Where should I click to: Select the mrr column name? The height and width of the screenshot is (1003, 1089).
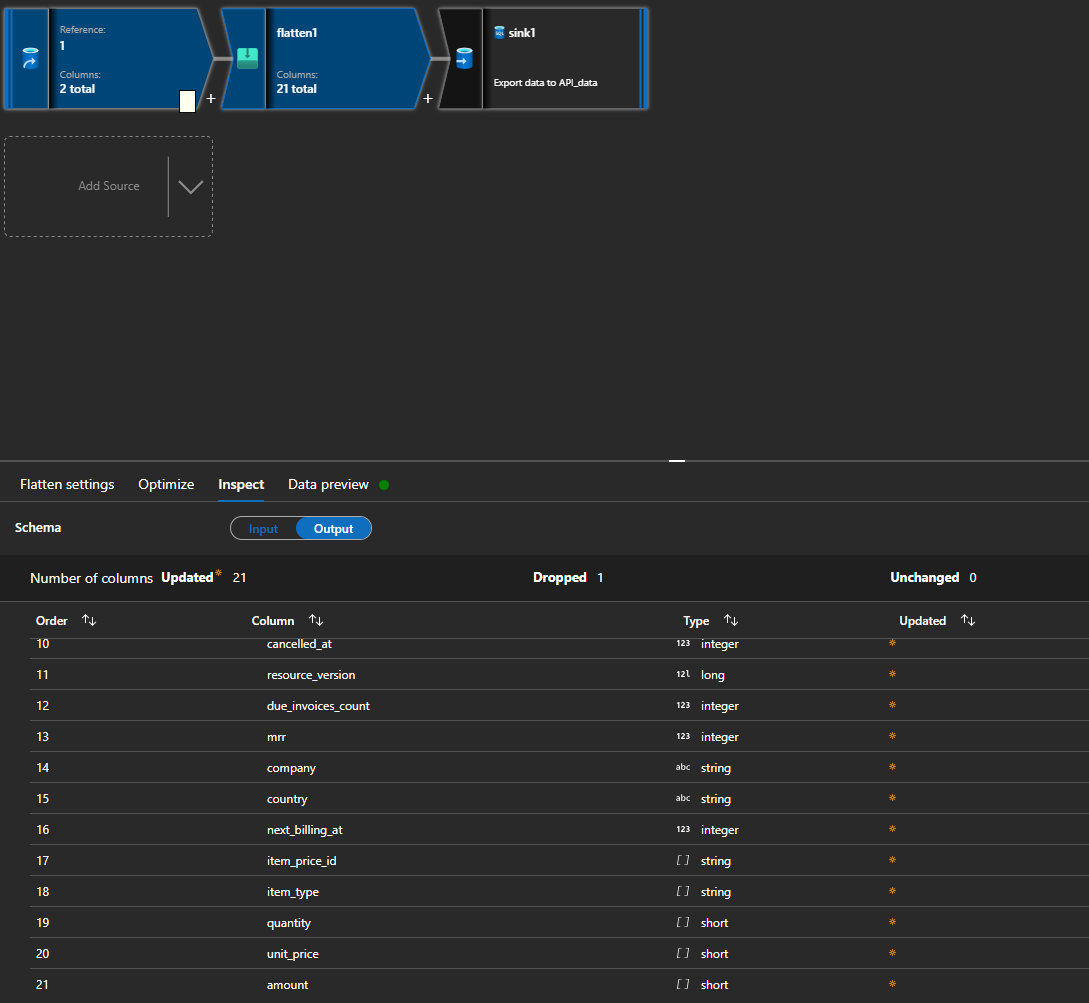pyautogui.click(x=276, y=737)
